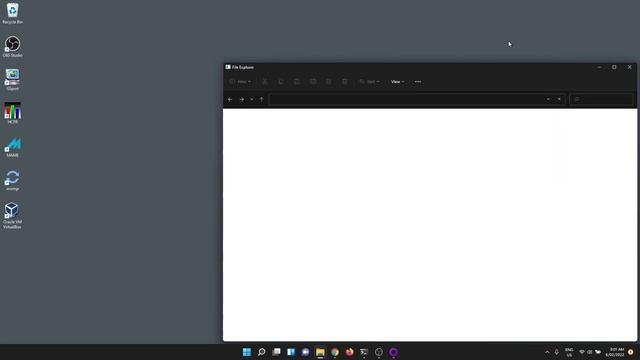This screenshot has height=360, width=640.
Task: Maximize the File Explorer window
Action: click(614, 67)
